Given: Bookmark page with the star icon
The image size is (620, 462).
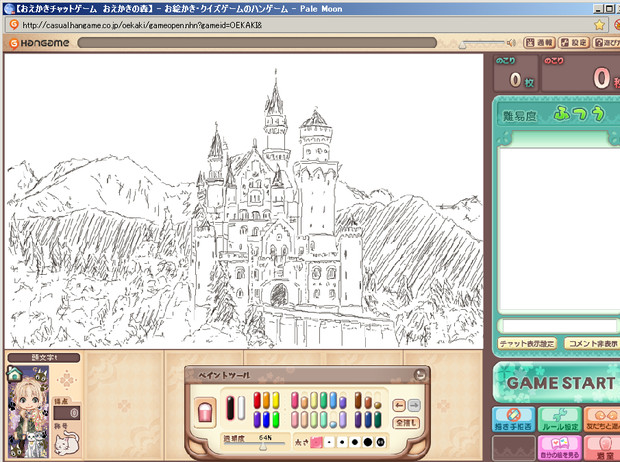Looking at the screenshot, I should click(x=599, y=25).
